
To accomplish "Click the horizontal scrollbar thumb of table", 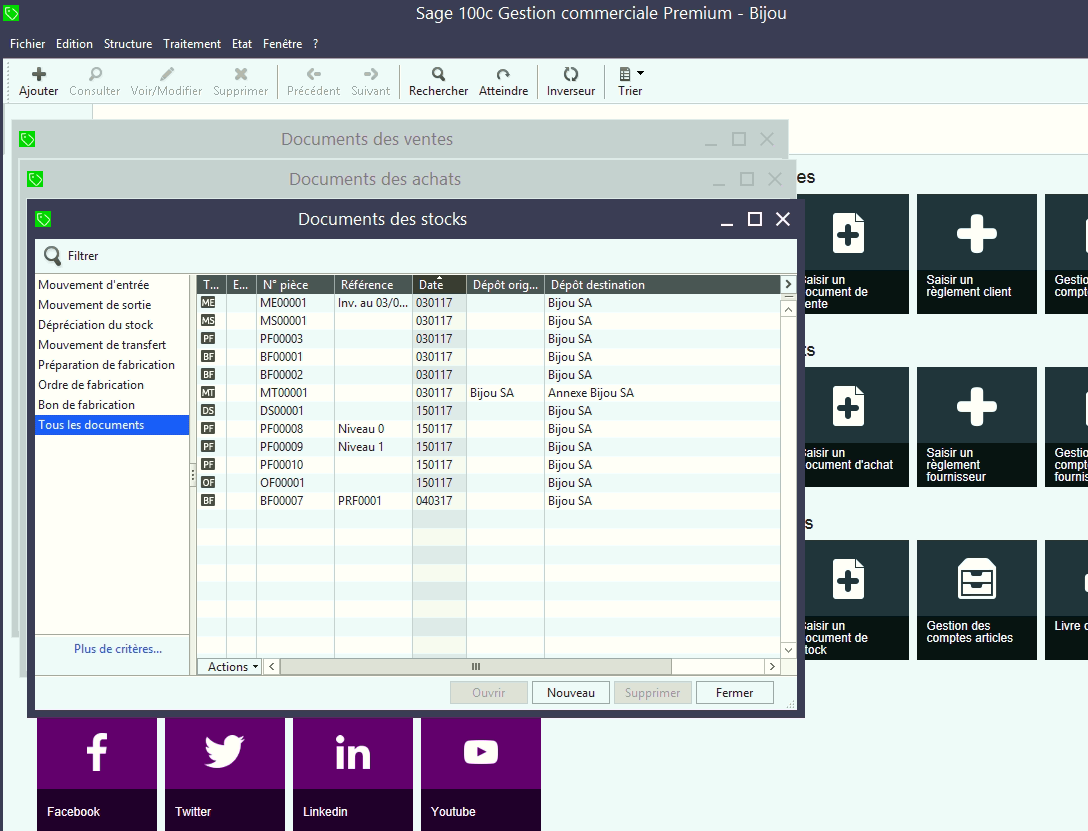I will tap(475, 667).
